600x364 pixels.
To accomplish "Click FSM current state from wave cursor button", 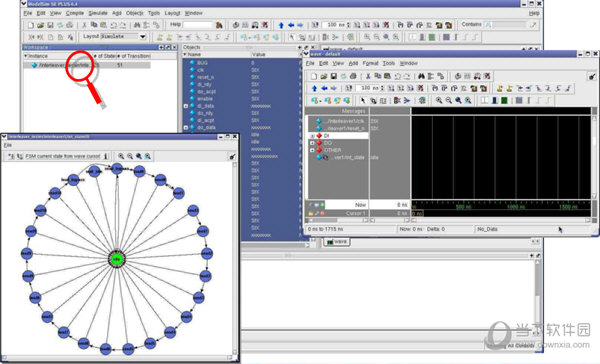I will pos(63,156).
